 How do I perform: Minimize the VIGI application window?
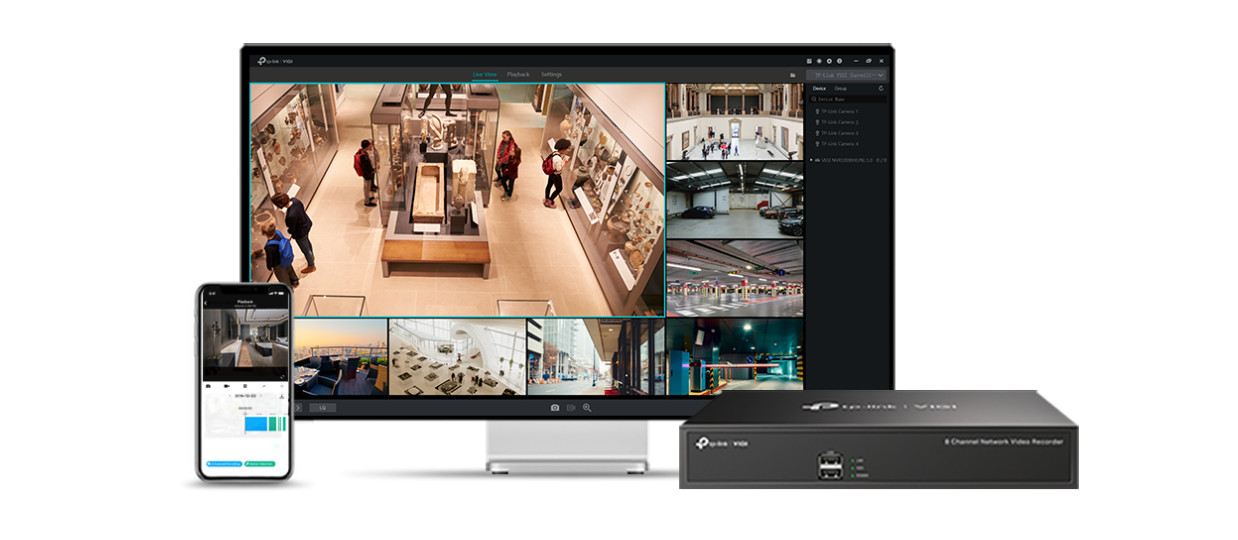click(856, 61)
